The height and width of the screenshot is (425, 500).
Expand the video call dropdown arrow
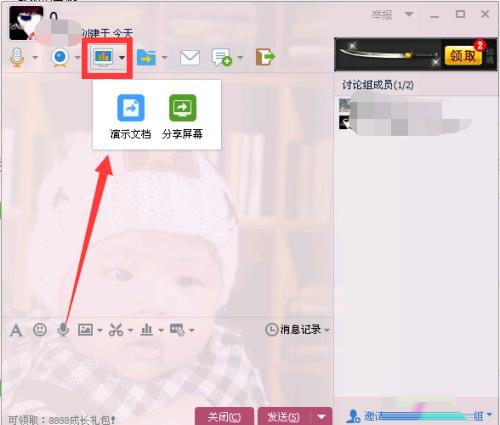point(77,58)
